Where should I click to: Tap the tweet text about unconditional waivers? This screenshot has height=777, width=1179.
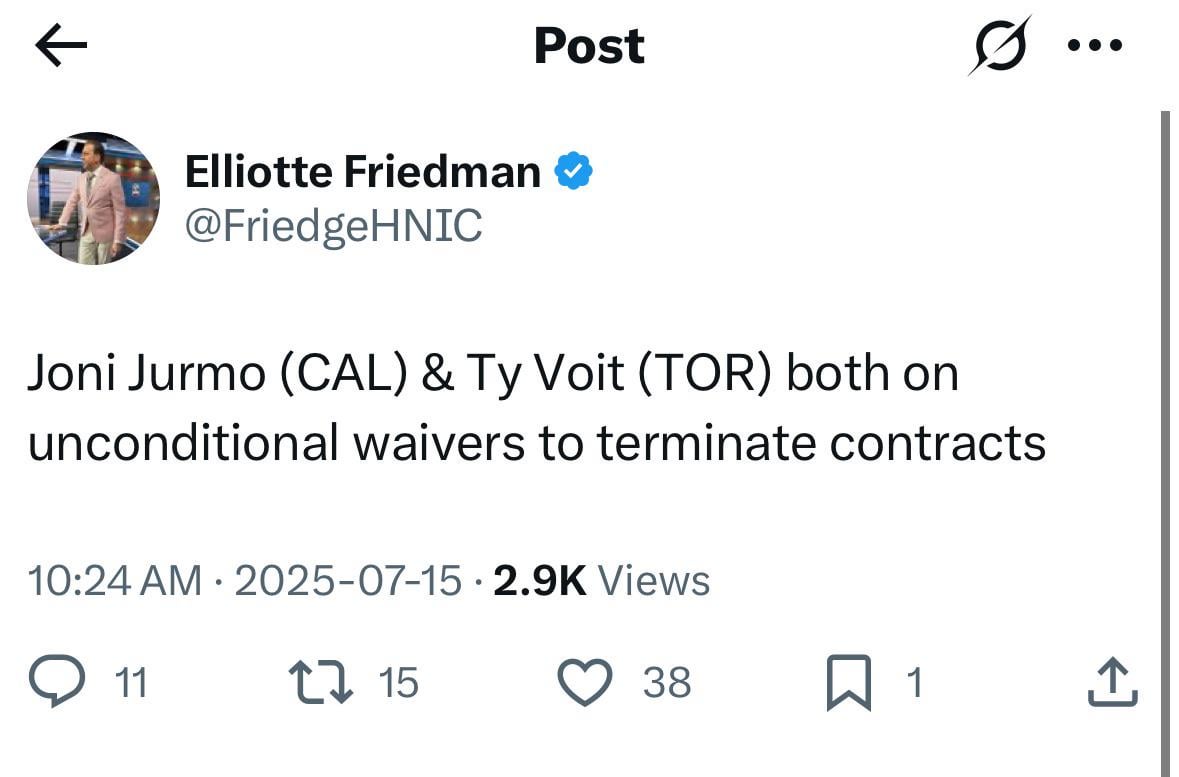(x=536, y=407)
